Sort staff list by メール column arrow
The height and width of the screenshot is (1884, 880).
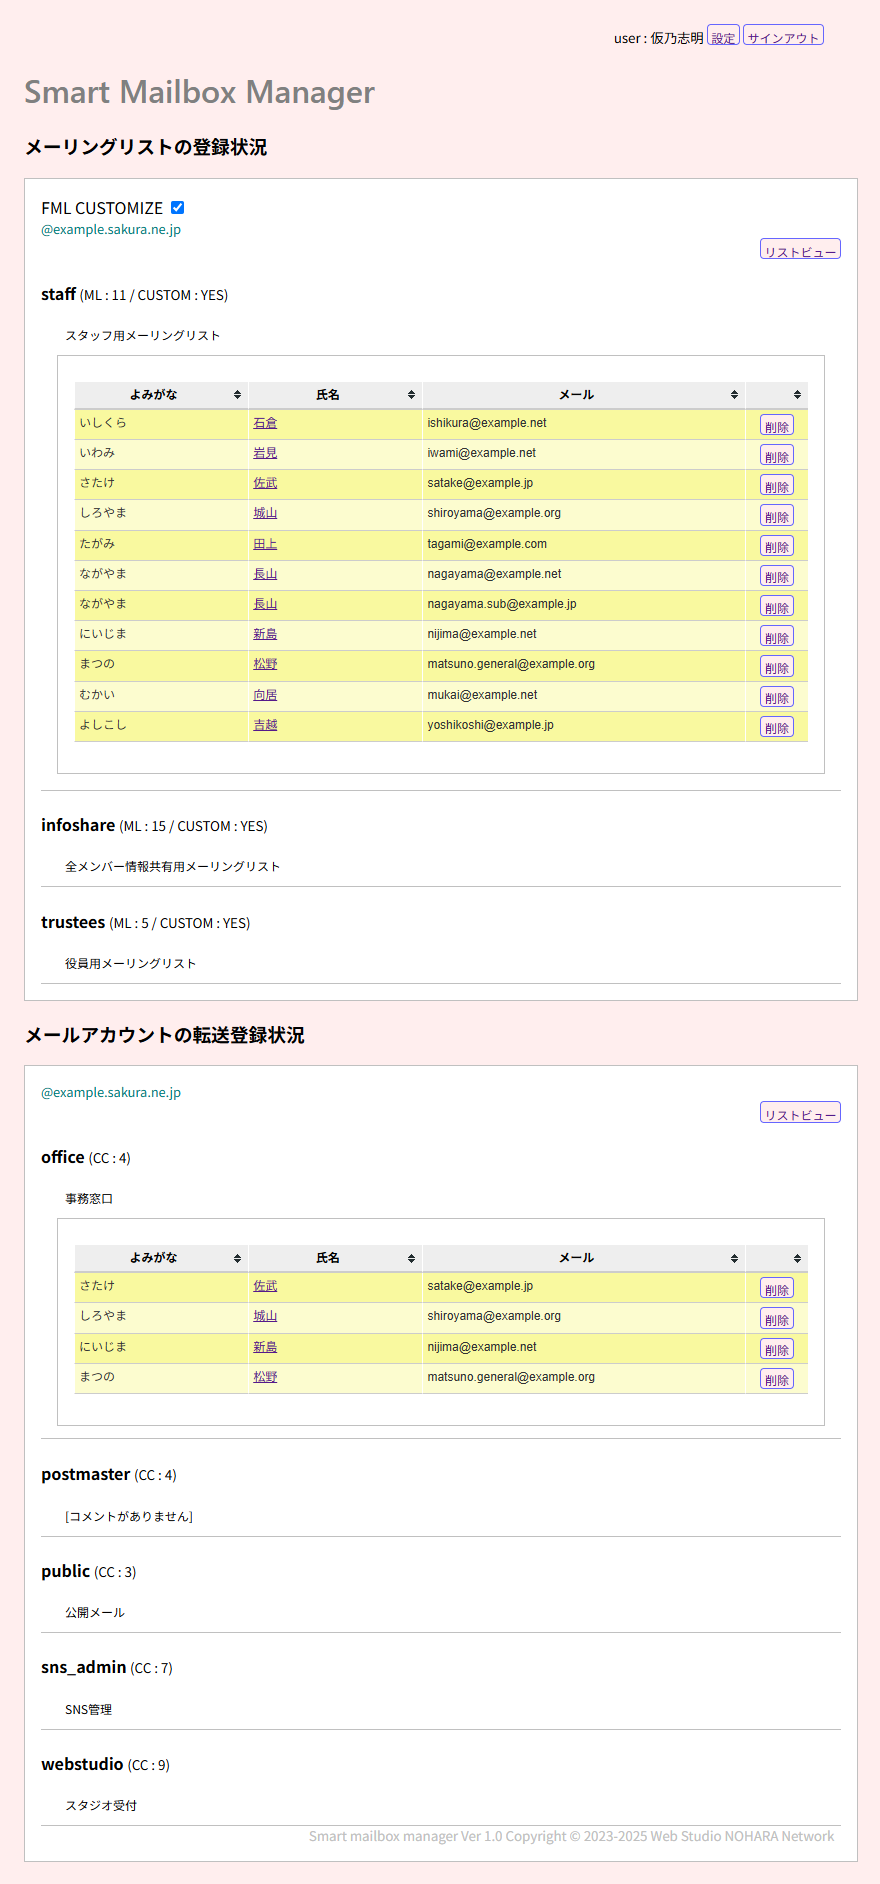click(x=734, y=395)
